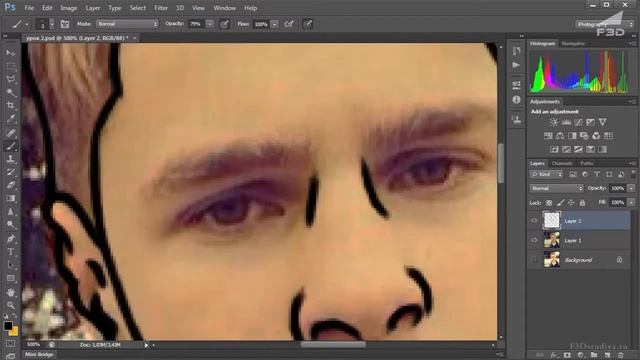Select the Eraser tool
This screenshot has width=640, height=360.
[11, 185]
